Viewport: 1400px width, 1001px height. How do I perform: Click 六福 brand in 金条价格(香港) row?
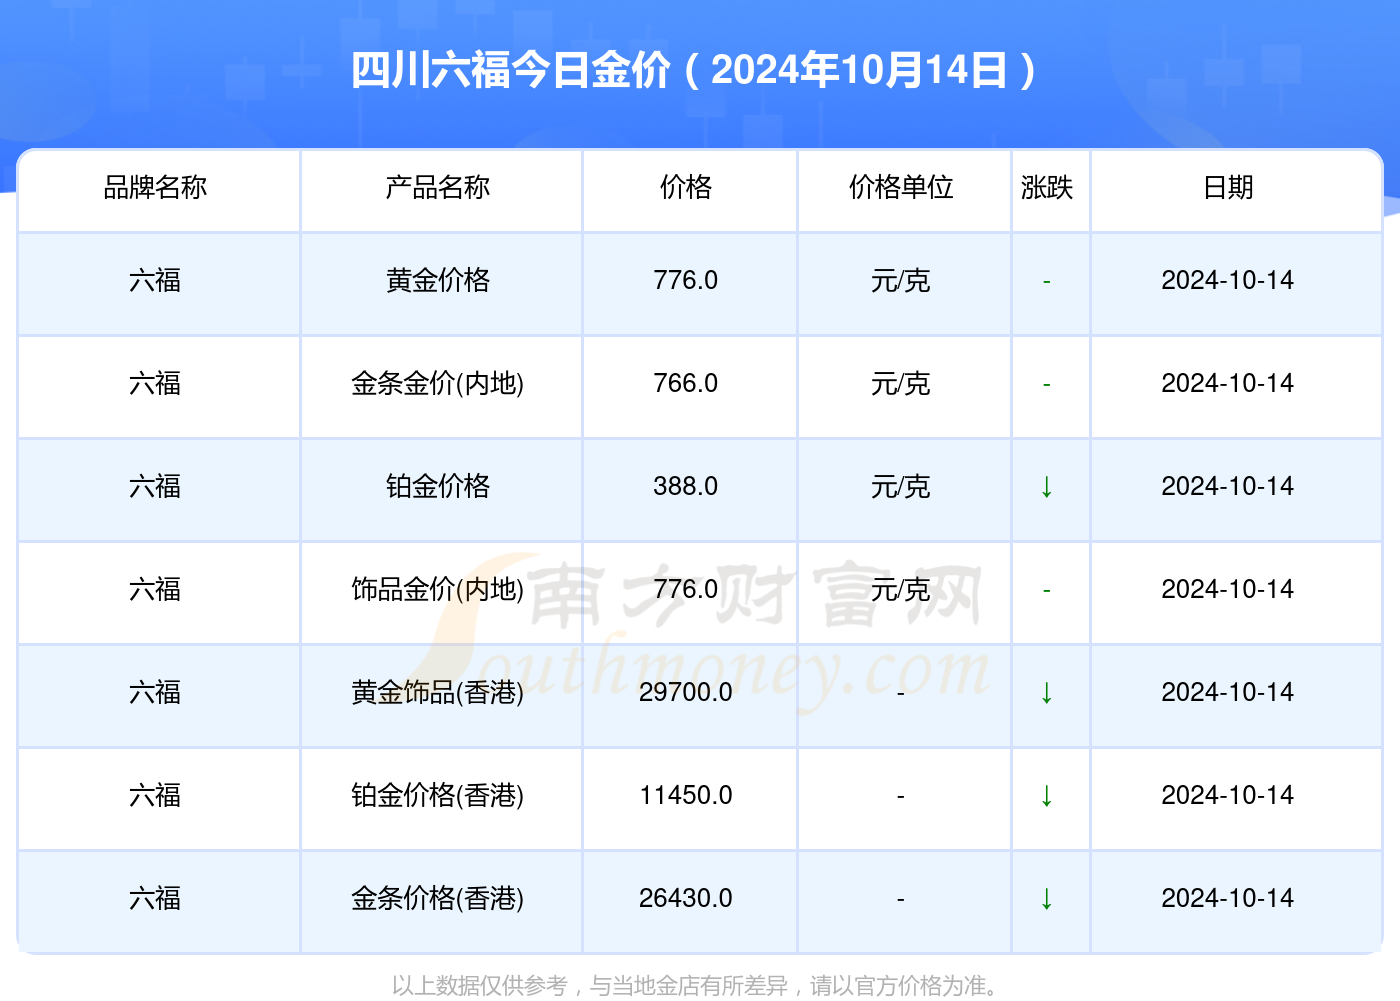(155, 898)
